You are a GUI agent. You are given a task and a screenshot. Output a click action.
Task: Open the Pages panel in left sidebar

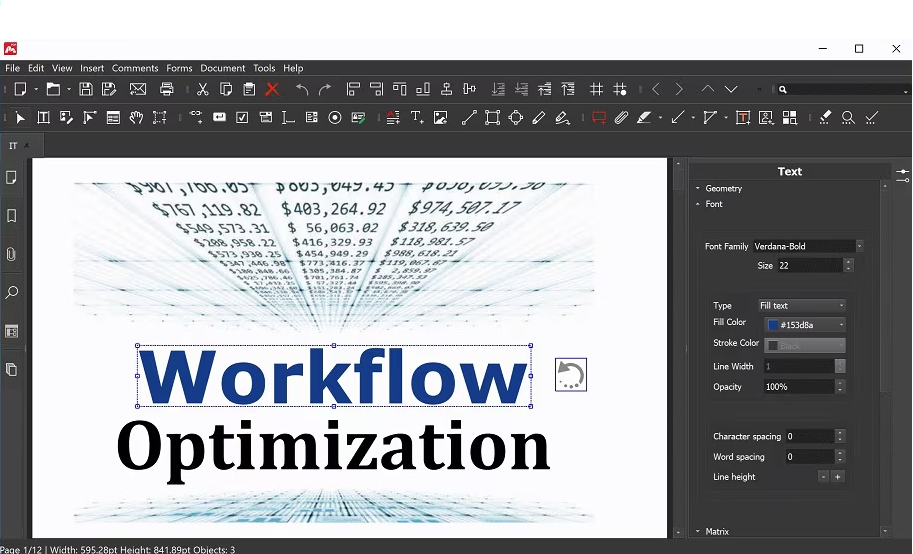coord(11,178)
